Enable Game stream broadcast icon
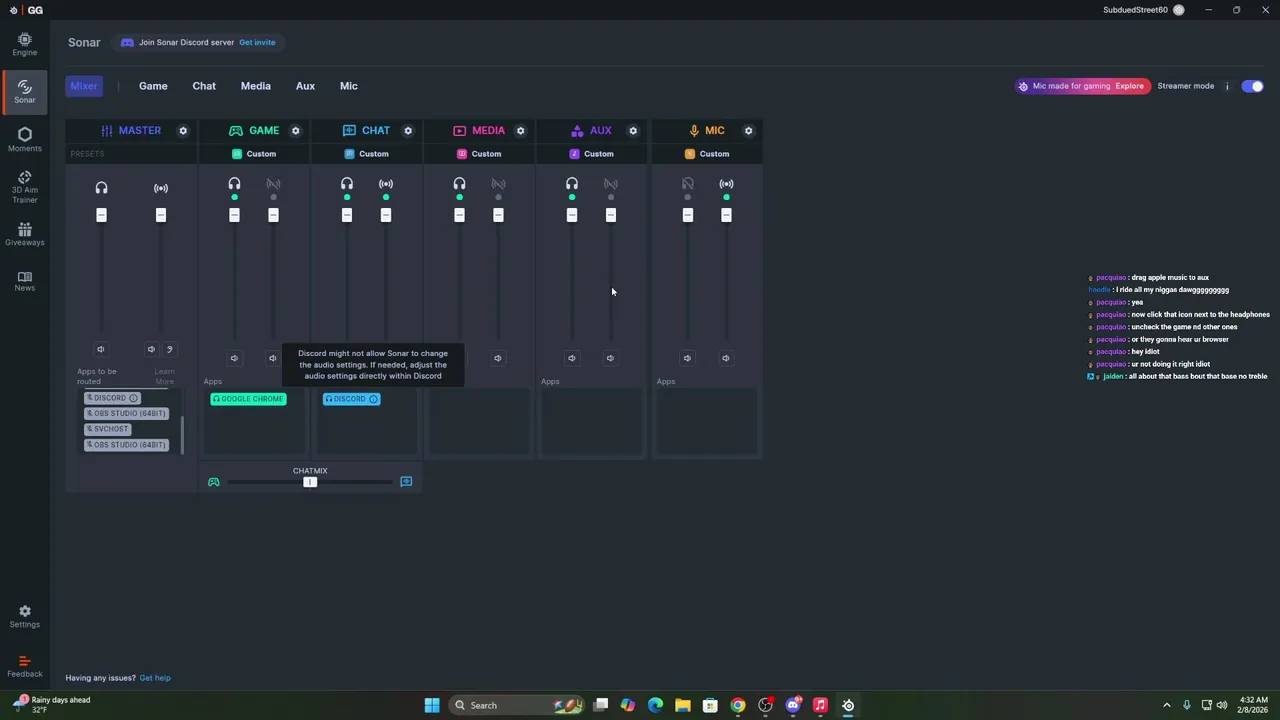 273,184
